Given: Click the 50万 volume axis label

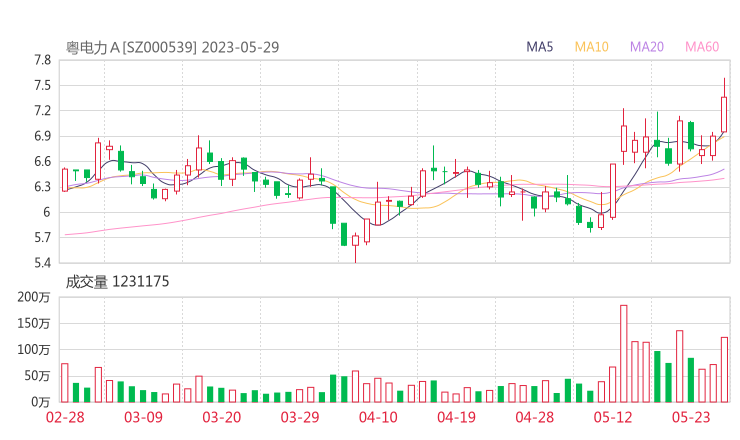Looking at the screenshot, I should coord(37,376).
